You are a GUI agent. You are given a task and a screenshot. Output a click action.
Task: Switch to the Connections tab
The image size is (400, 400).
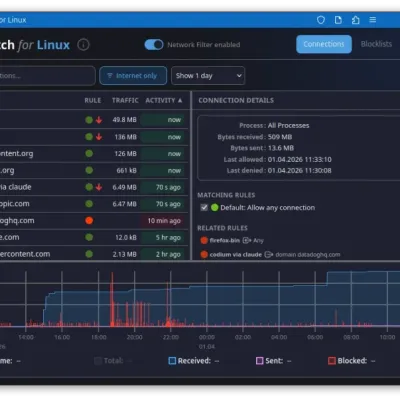point(324,44)
